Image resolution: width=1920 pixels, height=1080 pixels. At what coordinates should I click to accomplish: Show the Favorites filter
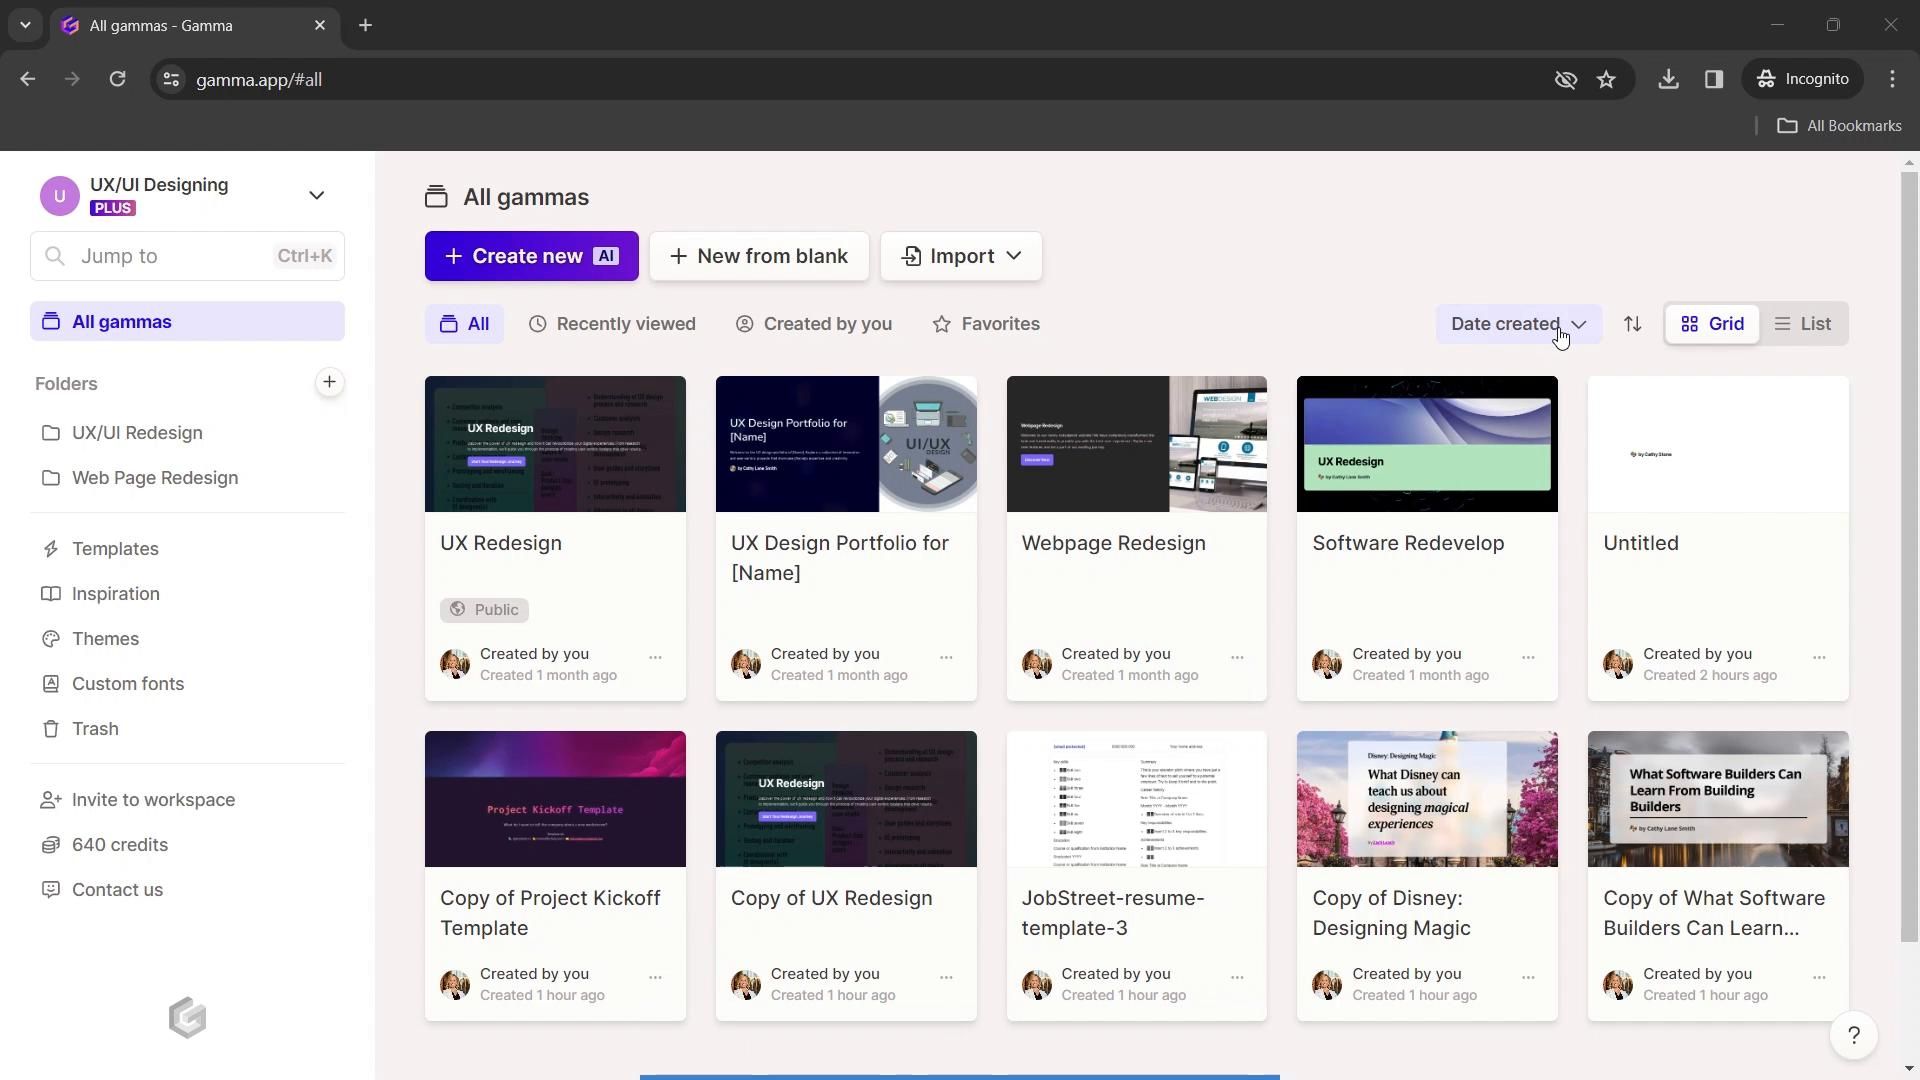click(x=986, y=324)
